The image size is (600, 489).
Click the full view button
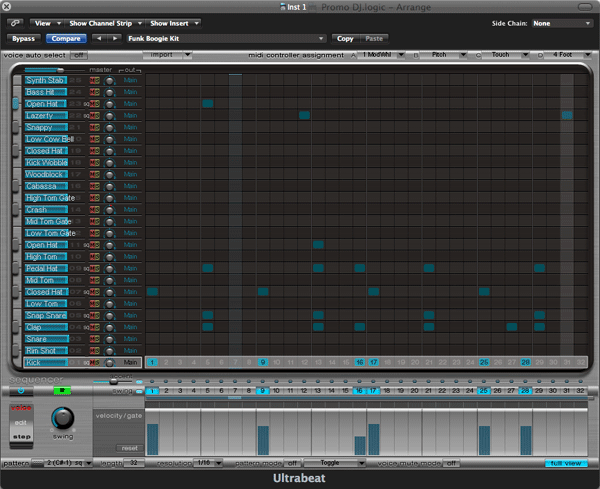[566, 463]
